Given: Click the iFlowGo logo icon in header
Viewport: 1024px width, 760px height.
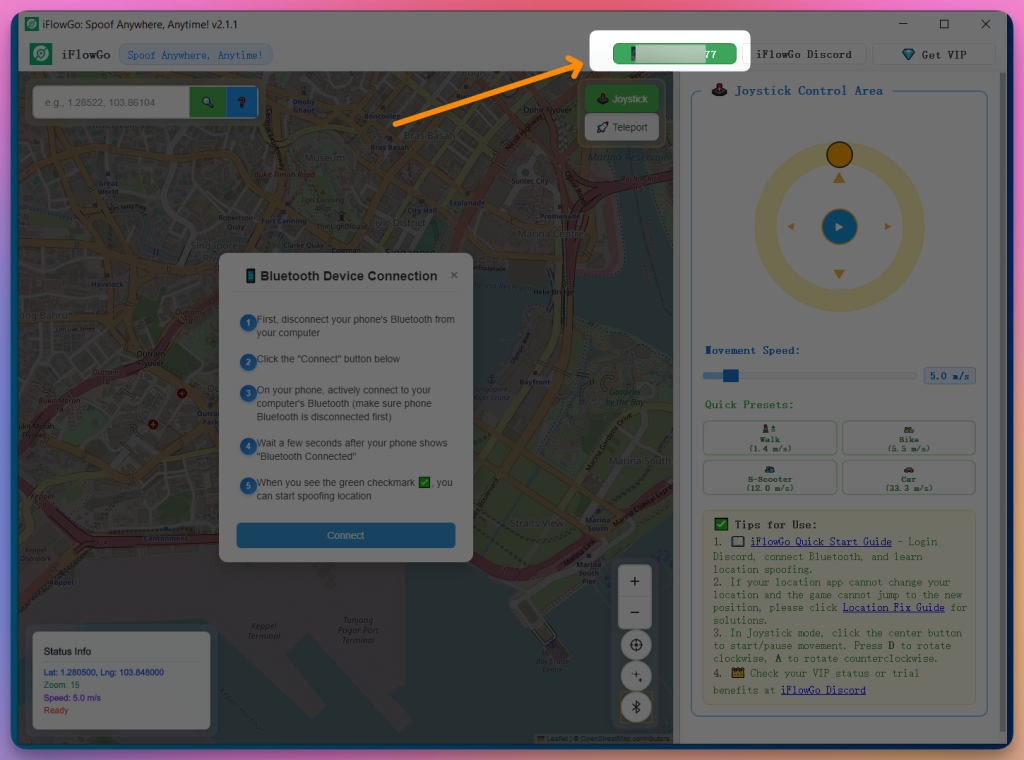Looking at the screenshot, I should [x=41, y=54].
